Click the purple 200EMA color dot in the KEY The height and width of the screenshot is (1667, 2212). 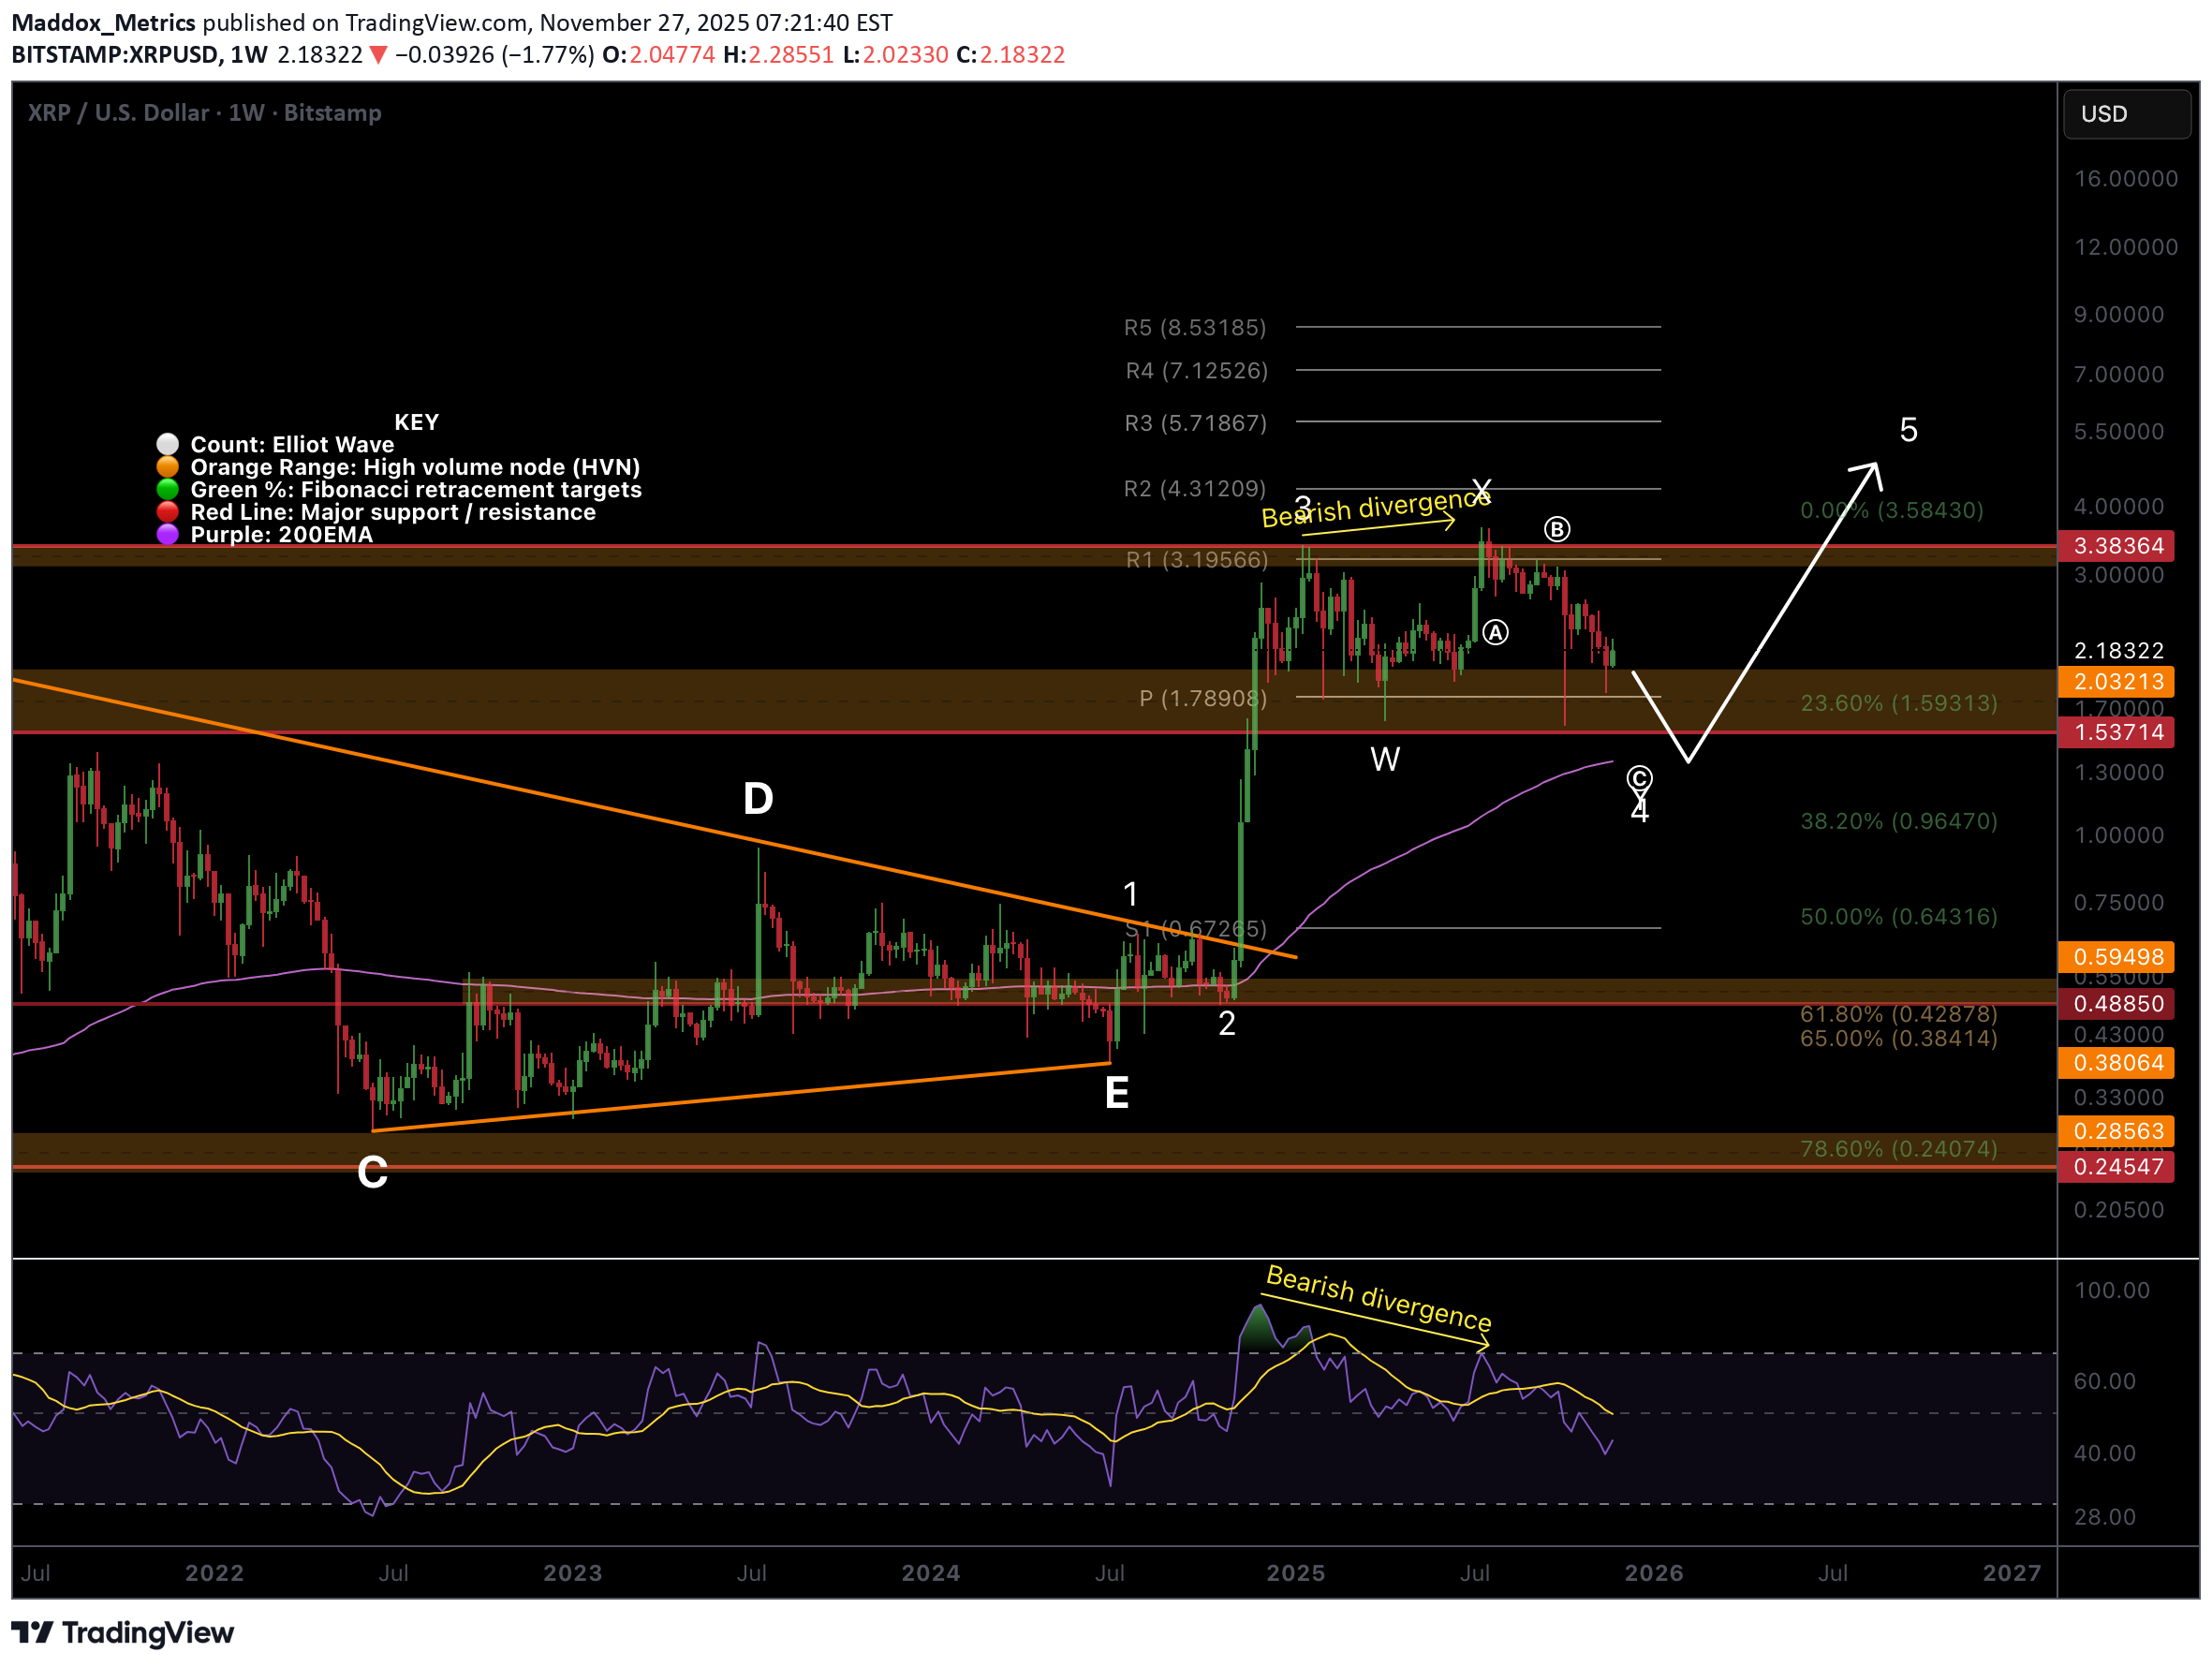[167, 534]
